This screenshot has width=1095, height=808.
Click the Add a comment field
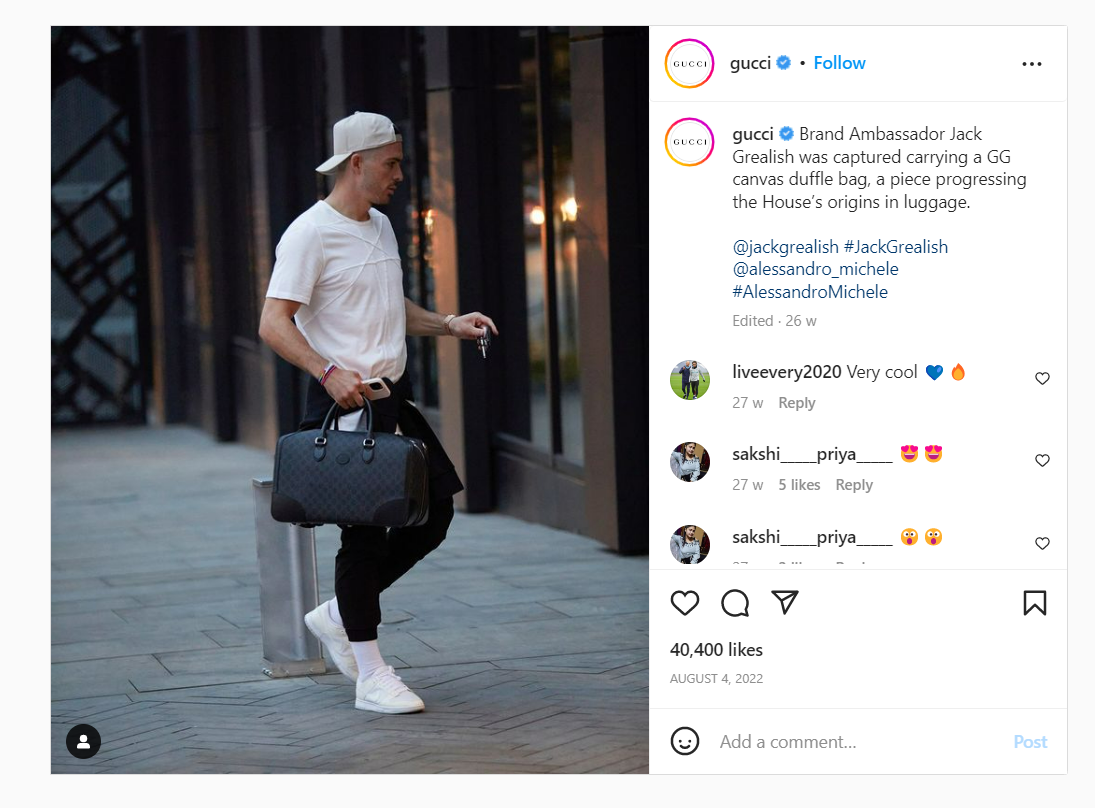(x=859, y=742)
